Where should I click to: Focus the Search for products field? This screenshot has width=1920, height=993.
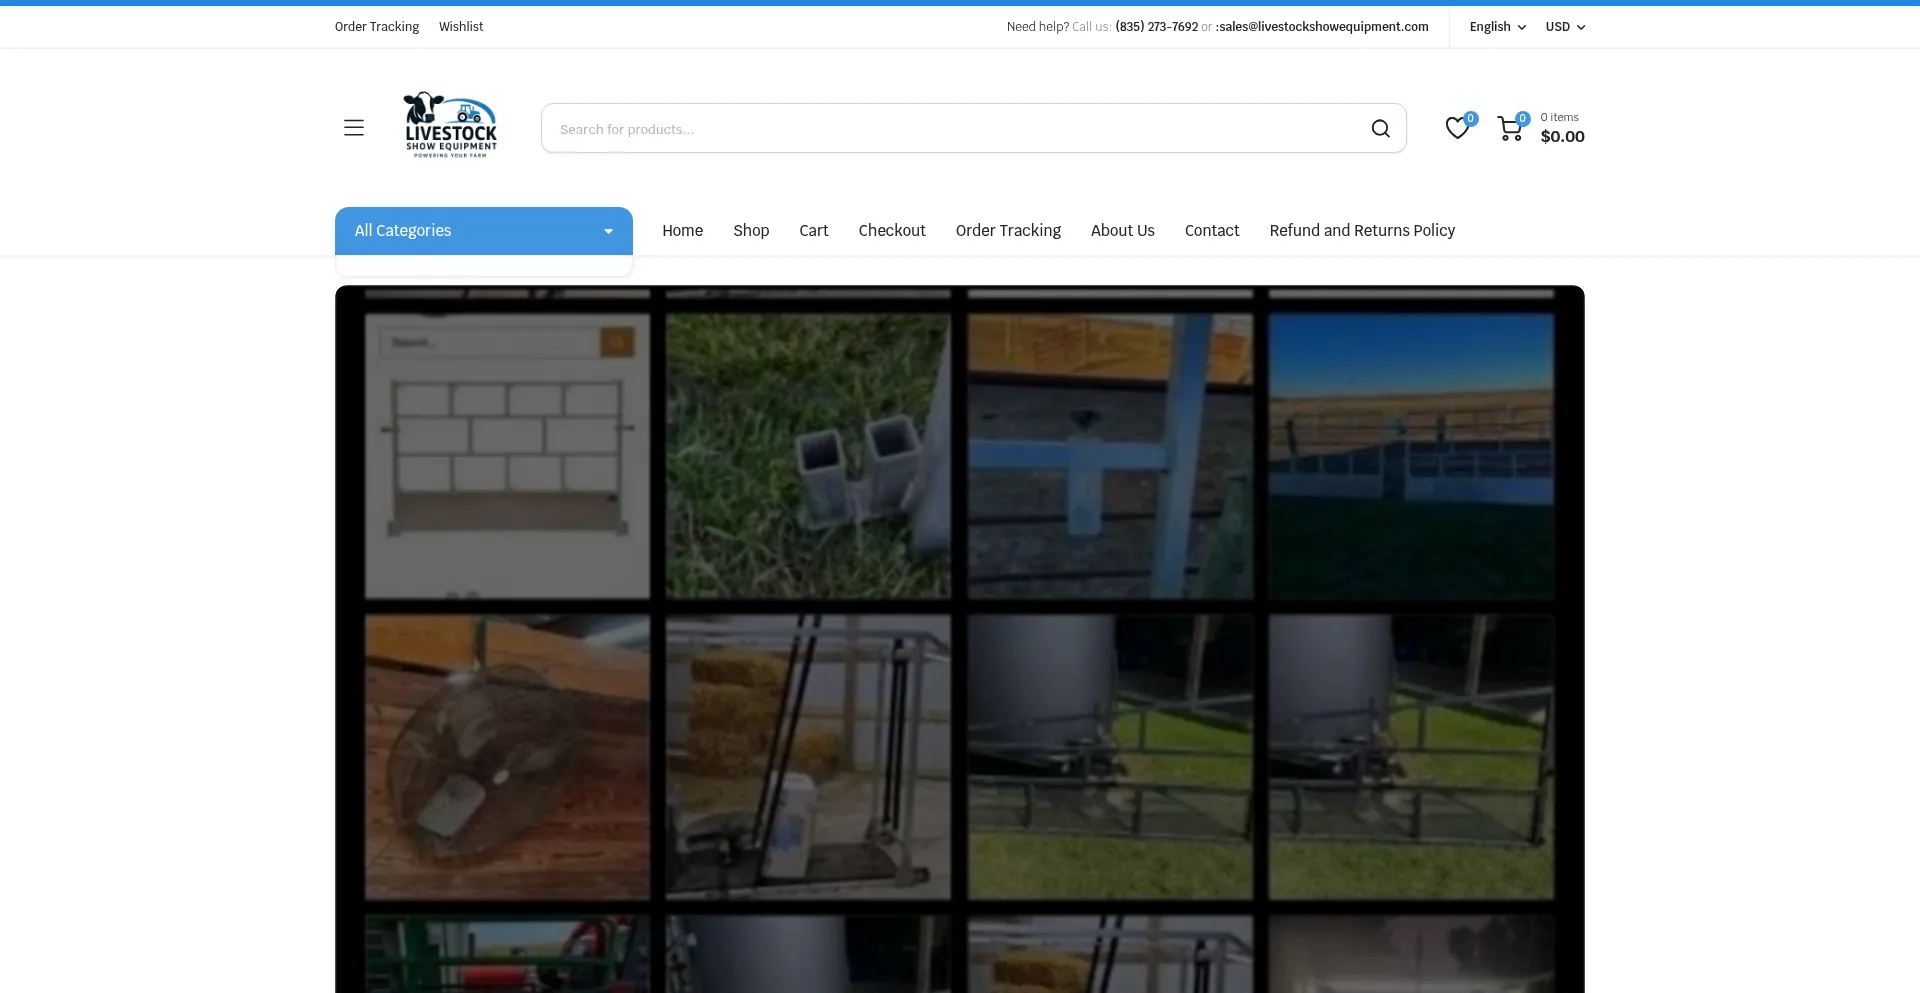point(950,129)
